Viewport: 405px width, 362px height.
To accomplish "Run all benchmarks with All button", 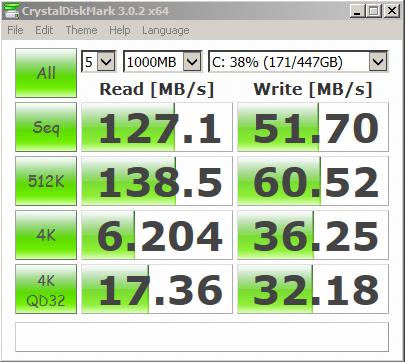I will tap(46, 73).
